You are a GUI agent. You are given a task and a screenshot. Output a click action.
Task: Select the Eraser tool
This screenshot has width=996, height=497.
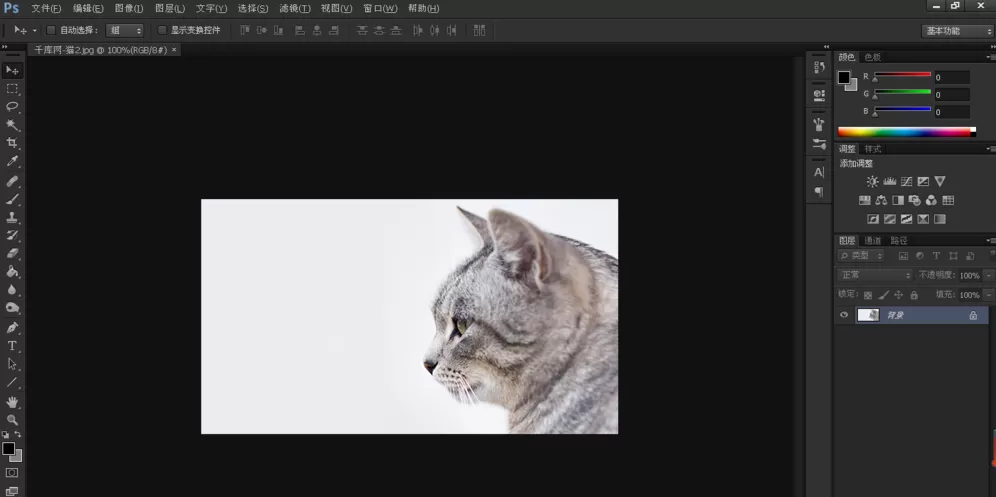12,253
